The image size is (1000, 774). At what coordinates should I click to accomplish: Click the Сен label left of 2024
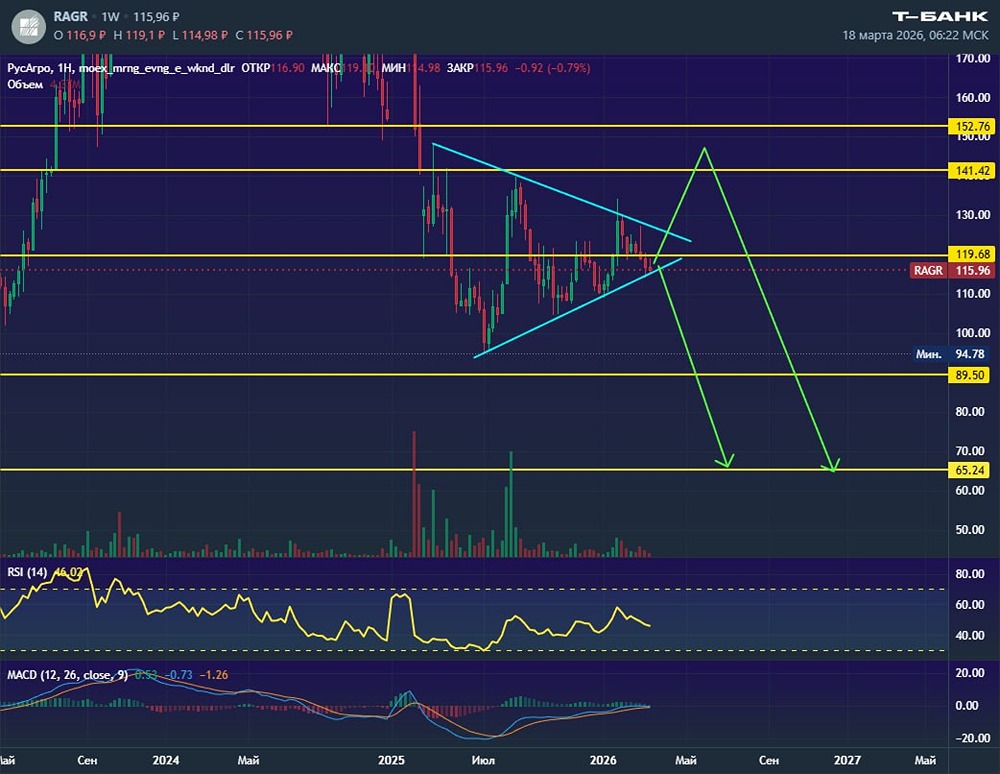click(87, 760)
